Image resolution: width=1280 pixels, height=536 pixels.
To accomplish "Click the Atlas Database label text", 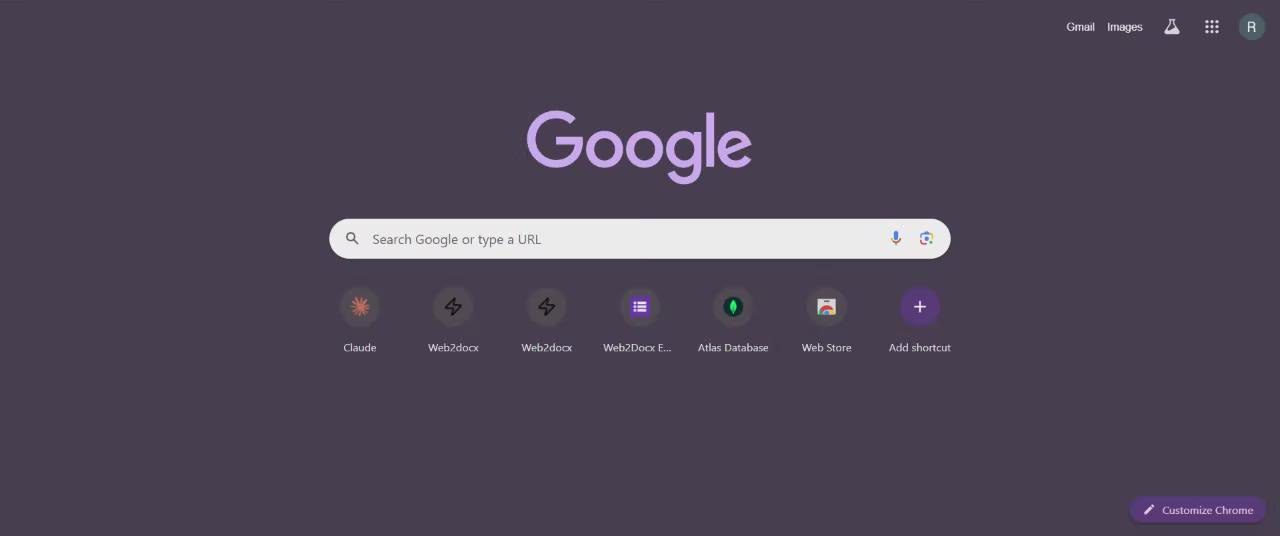I will point(733,348).
